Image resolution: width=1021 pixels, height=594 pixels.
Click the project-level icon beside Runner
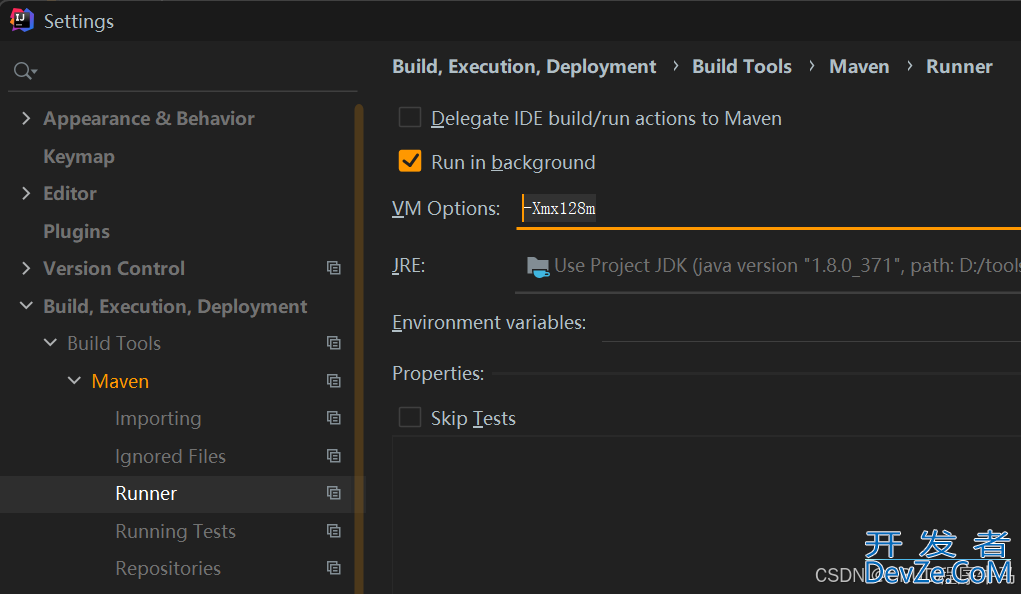tap(334, 493)
